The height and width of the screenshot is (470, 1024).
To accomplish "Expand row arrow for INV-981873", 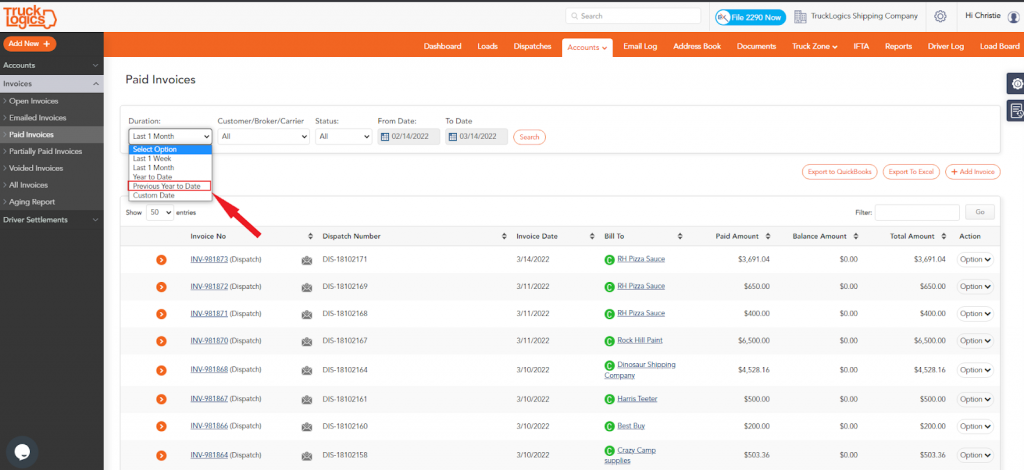I will coord(161,260).
